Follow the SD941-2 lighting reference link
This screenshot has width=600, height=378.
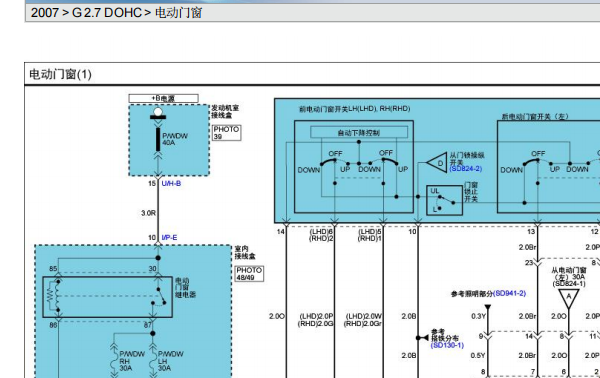point(510,293)
